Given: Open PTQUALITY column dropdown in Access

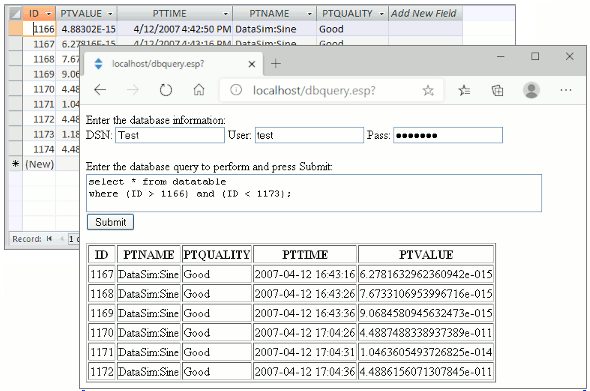Looking at the screenshot, I should pyautogui.click(x=382, y=14).
